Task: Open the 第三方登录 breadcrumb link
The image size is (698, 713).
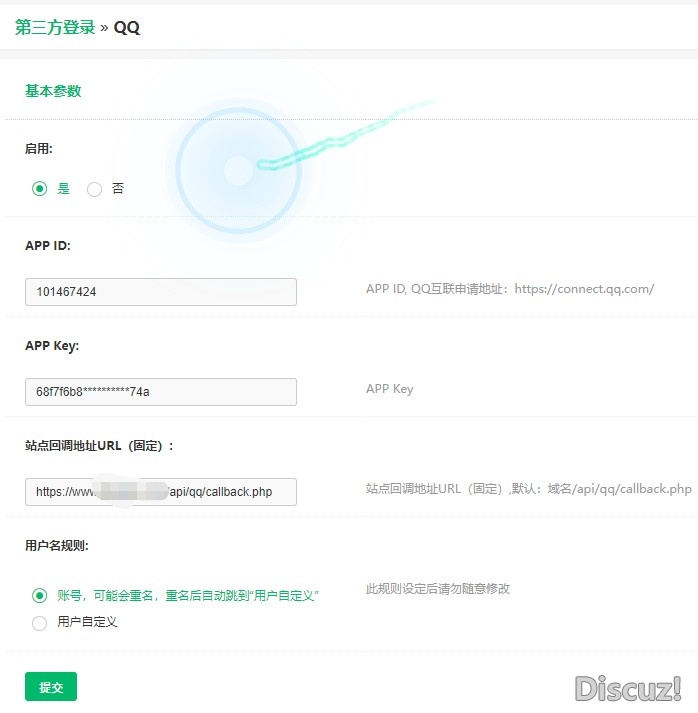Action: pos(55,27)
